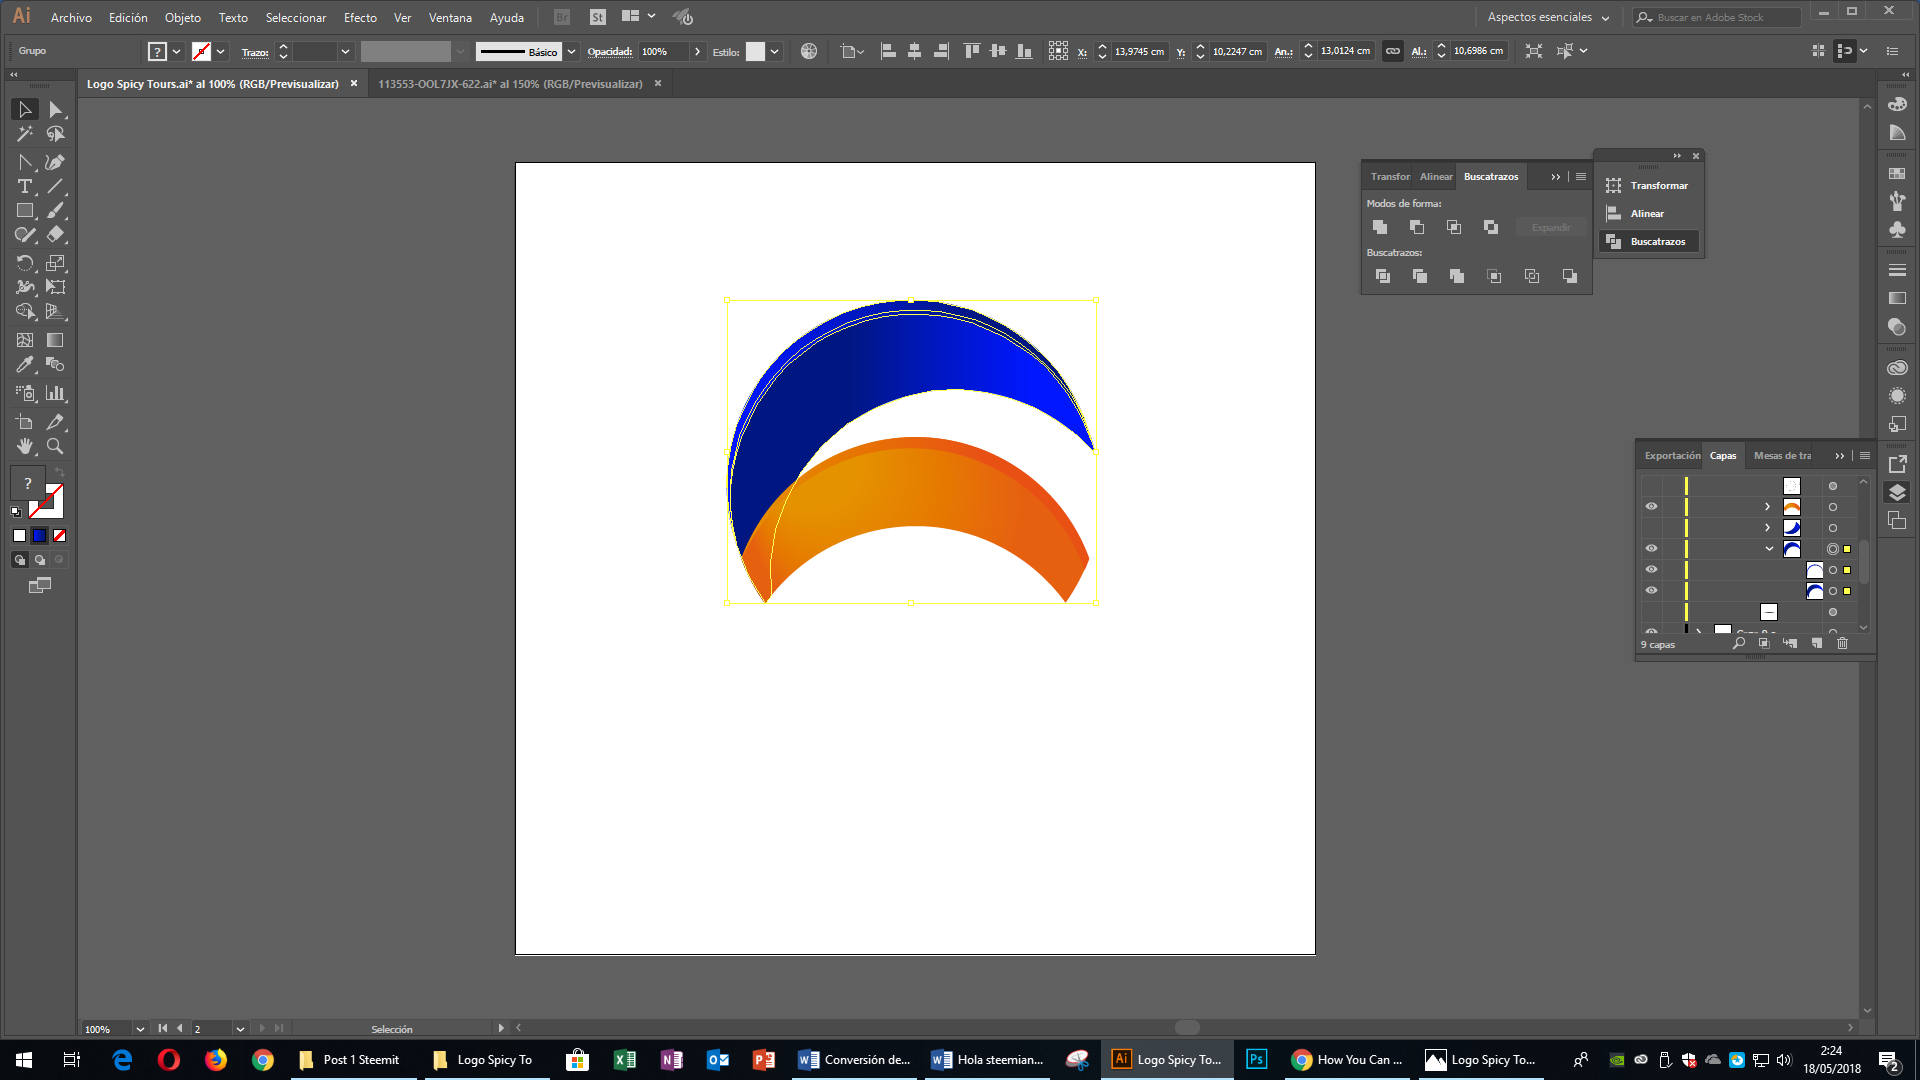1920x1080 pixels.
Task: Click Alinear in collapsed panel list
Action: [1648, 213]
